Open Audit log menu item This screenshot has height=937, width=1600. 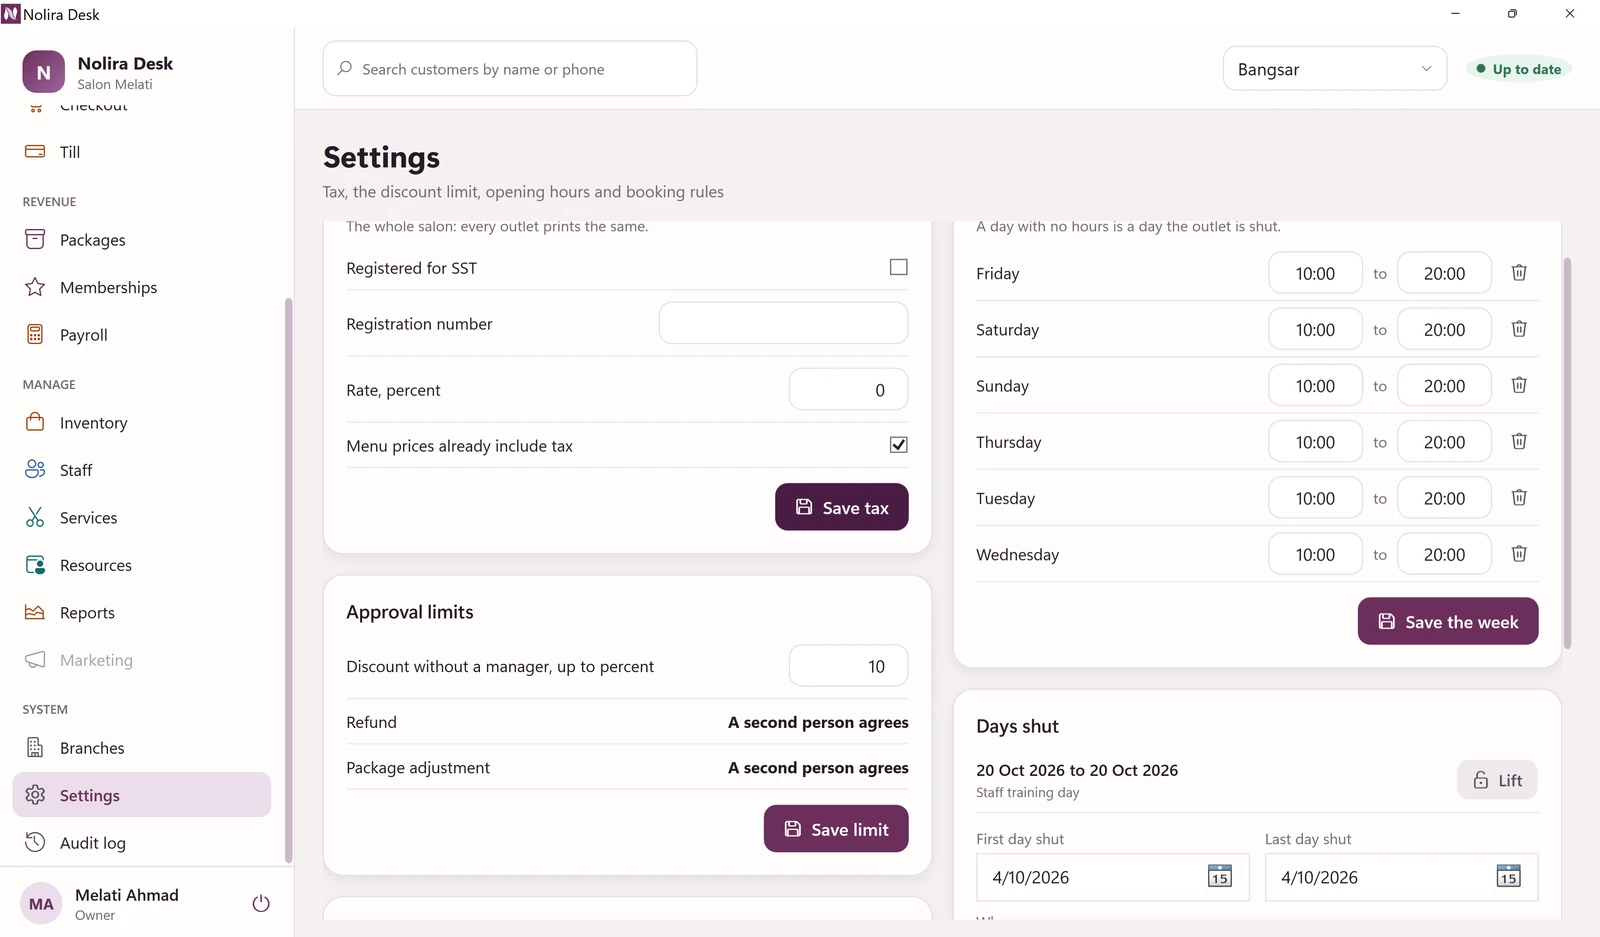(141, 843)
